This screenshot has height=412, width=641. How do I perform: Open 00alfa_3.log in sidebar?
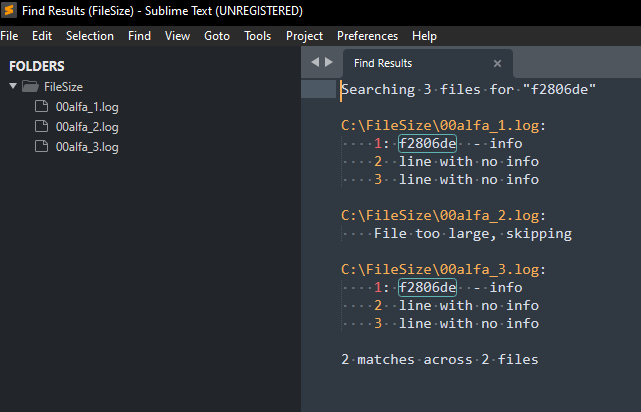click(x=87, y=147)
